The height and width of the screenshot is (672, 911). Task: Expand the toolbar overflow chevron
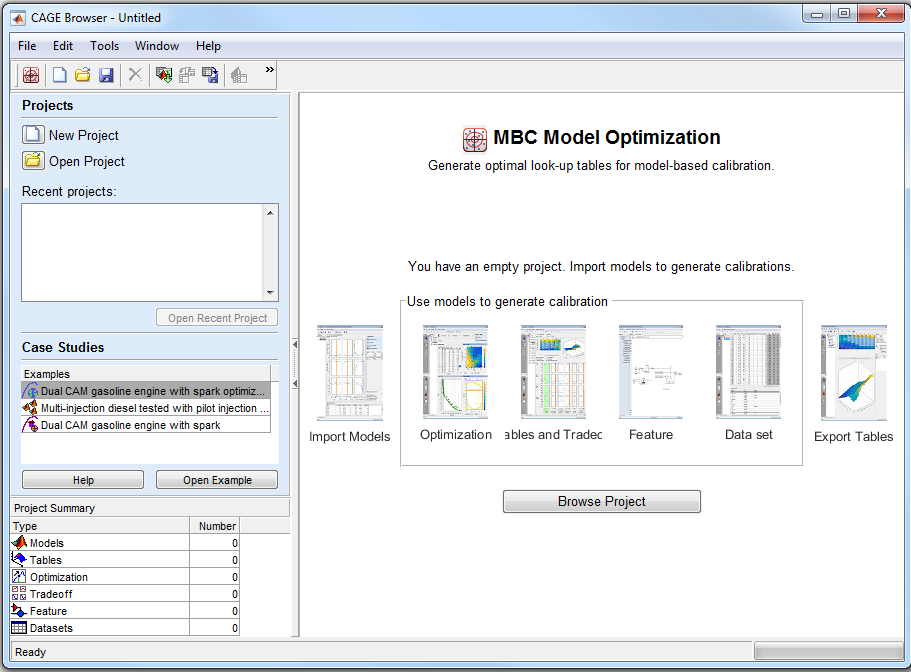[269, 70]
